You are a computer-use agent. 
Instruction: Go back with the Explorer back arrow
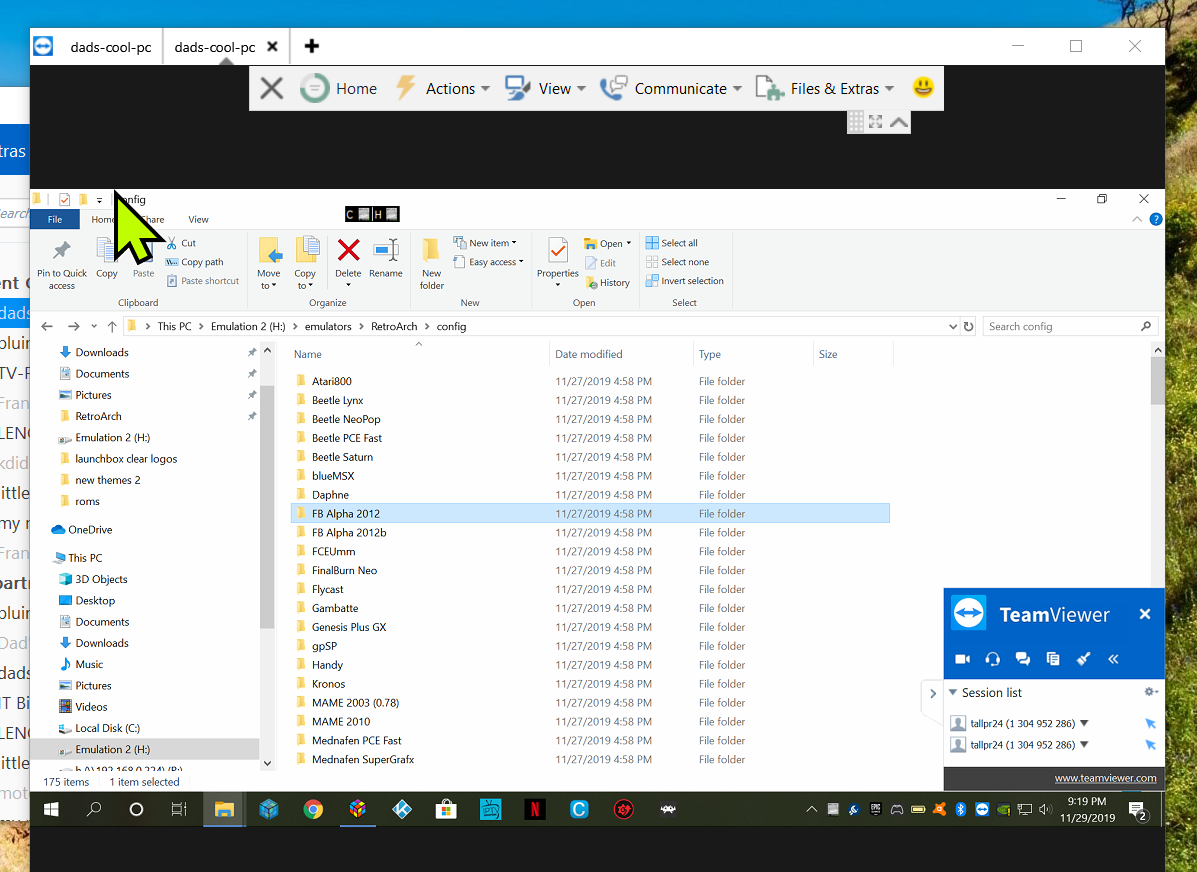[47, 327]
